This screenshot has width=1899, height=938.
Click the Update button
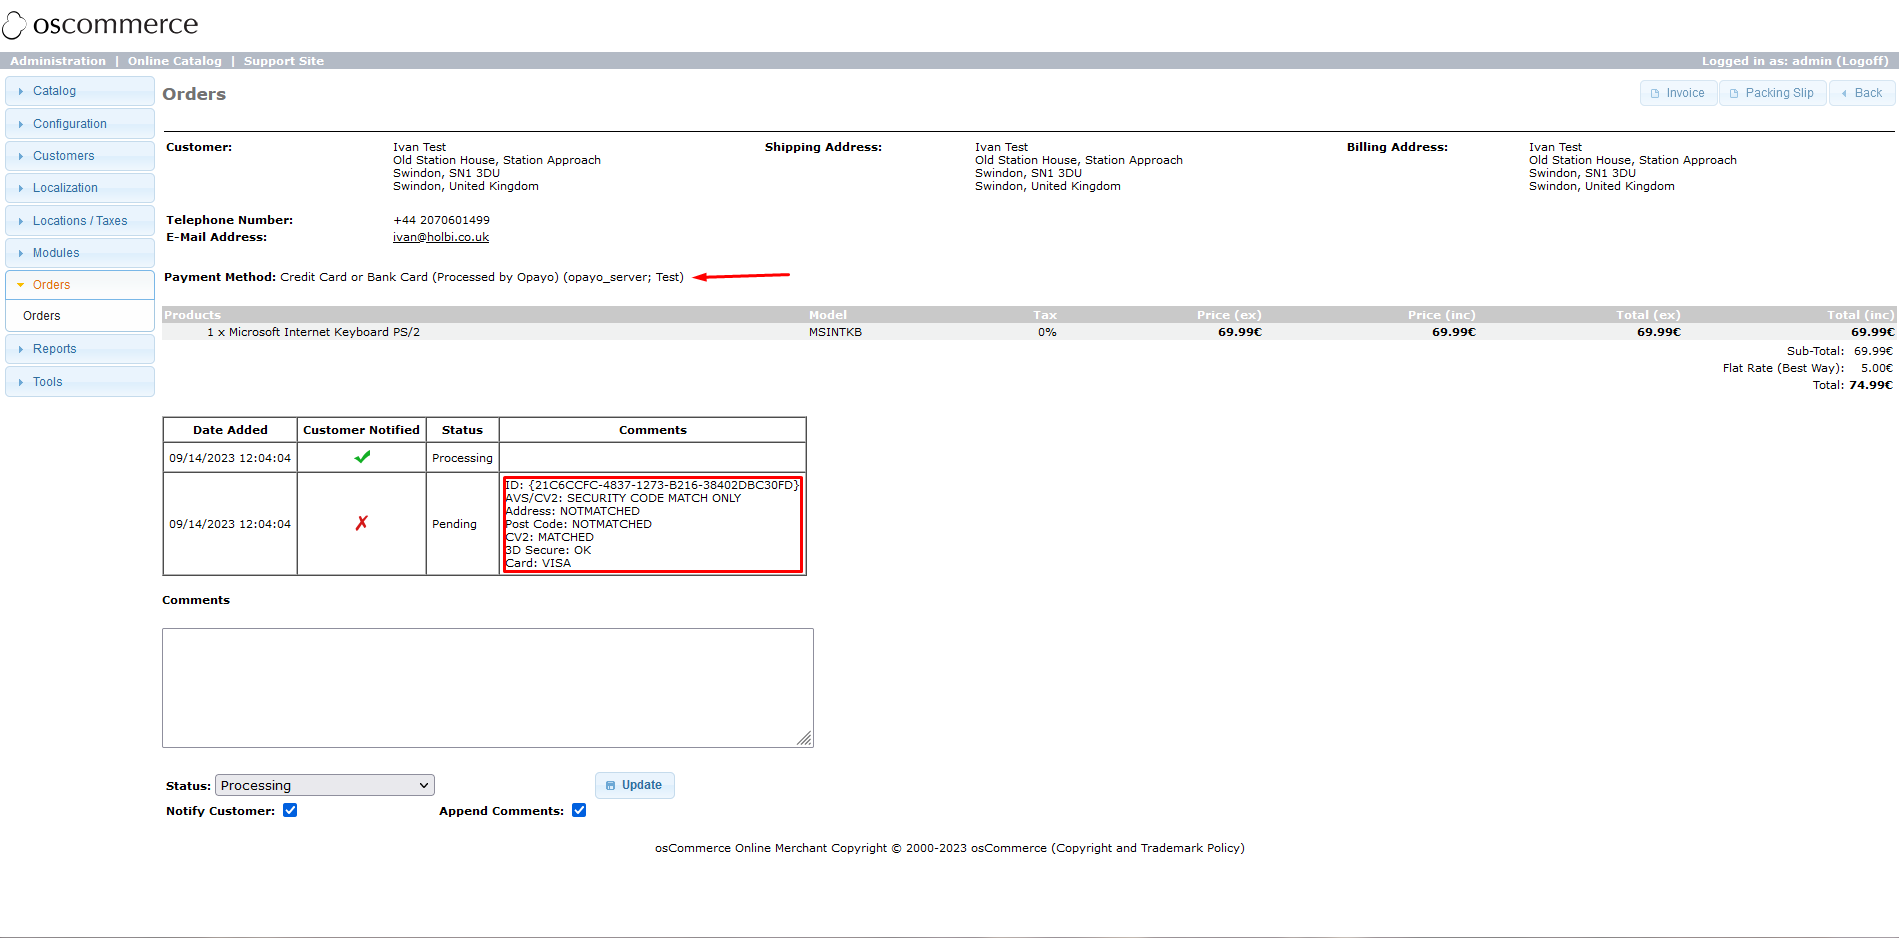[634, 785]
